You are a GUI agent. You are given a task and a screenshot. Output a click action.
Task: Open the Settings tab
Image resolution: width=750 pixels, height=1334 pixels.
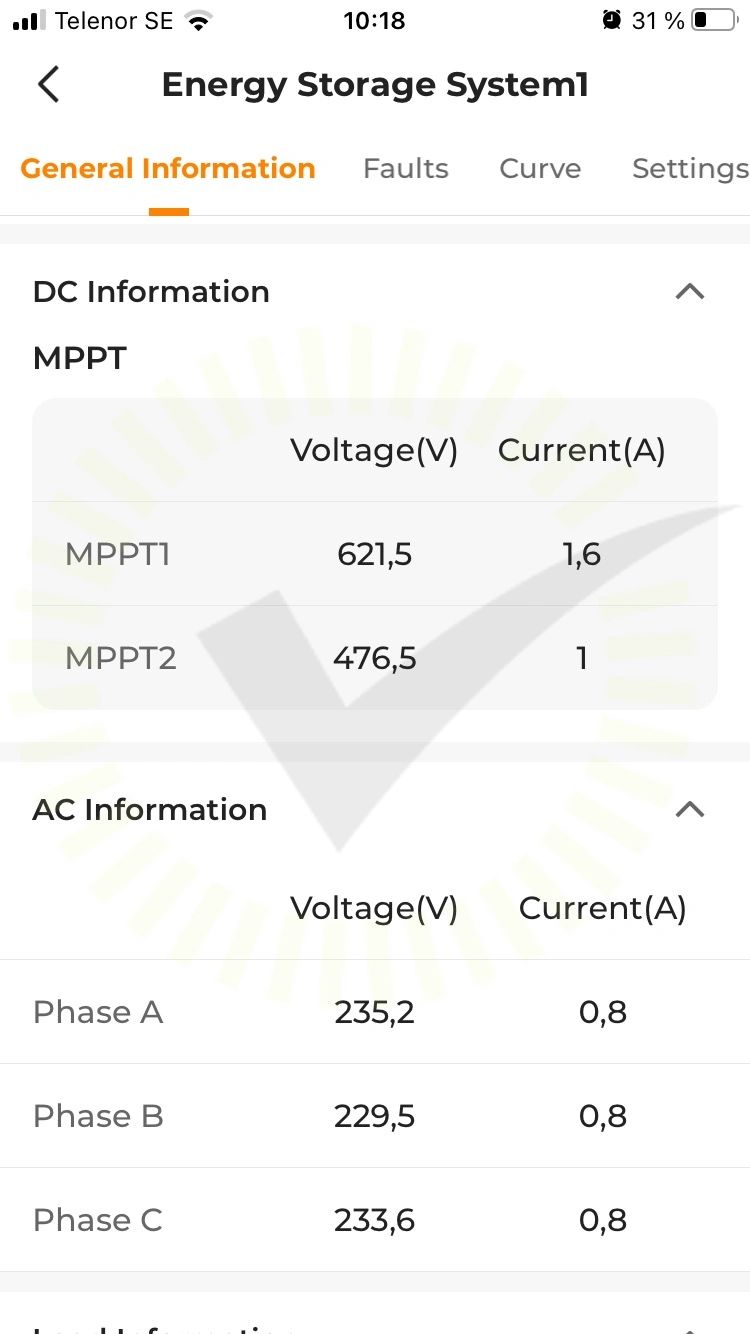click(690, 168)
